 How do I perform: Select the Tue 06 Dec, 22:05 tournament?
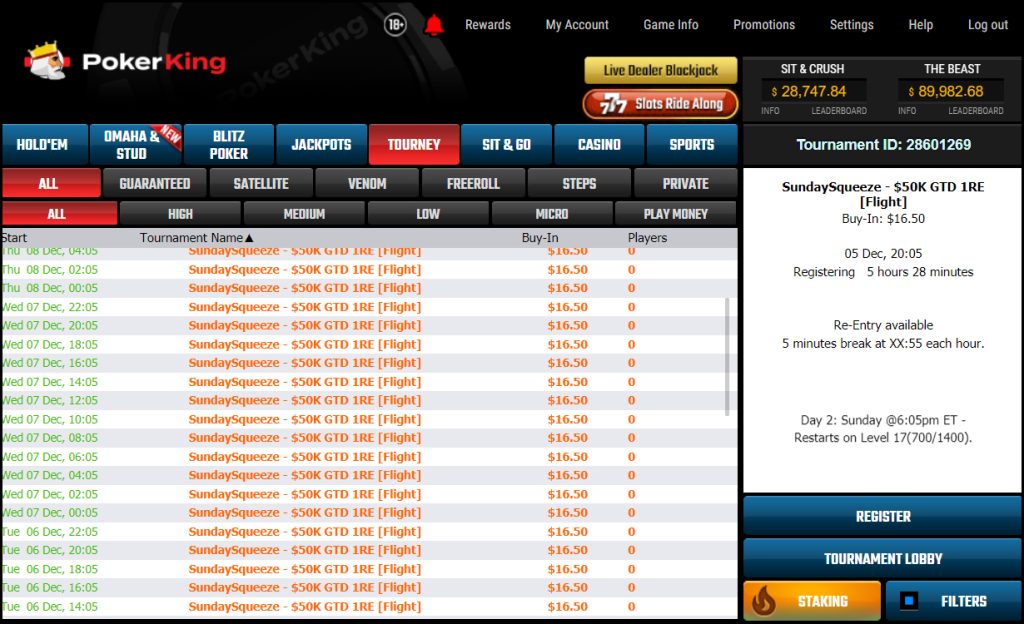pyautogui.click(x=369, y=531)
